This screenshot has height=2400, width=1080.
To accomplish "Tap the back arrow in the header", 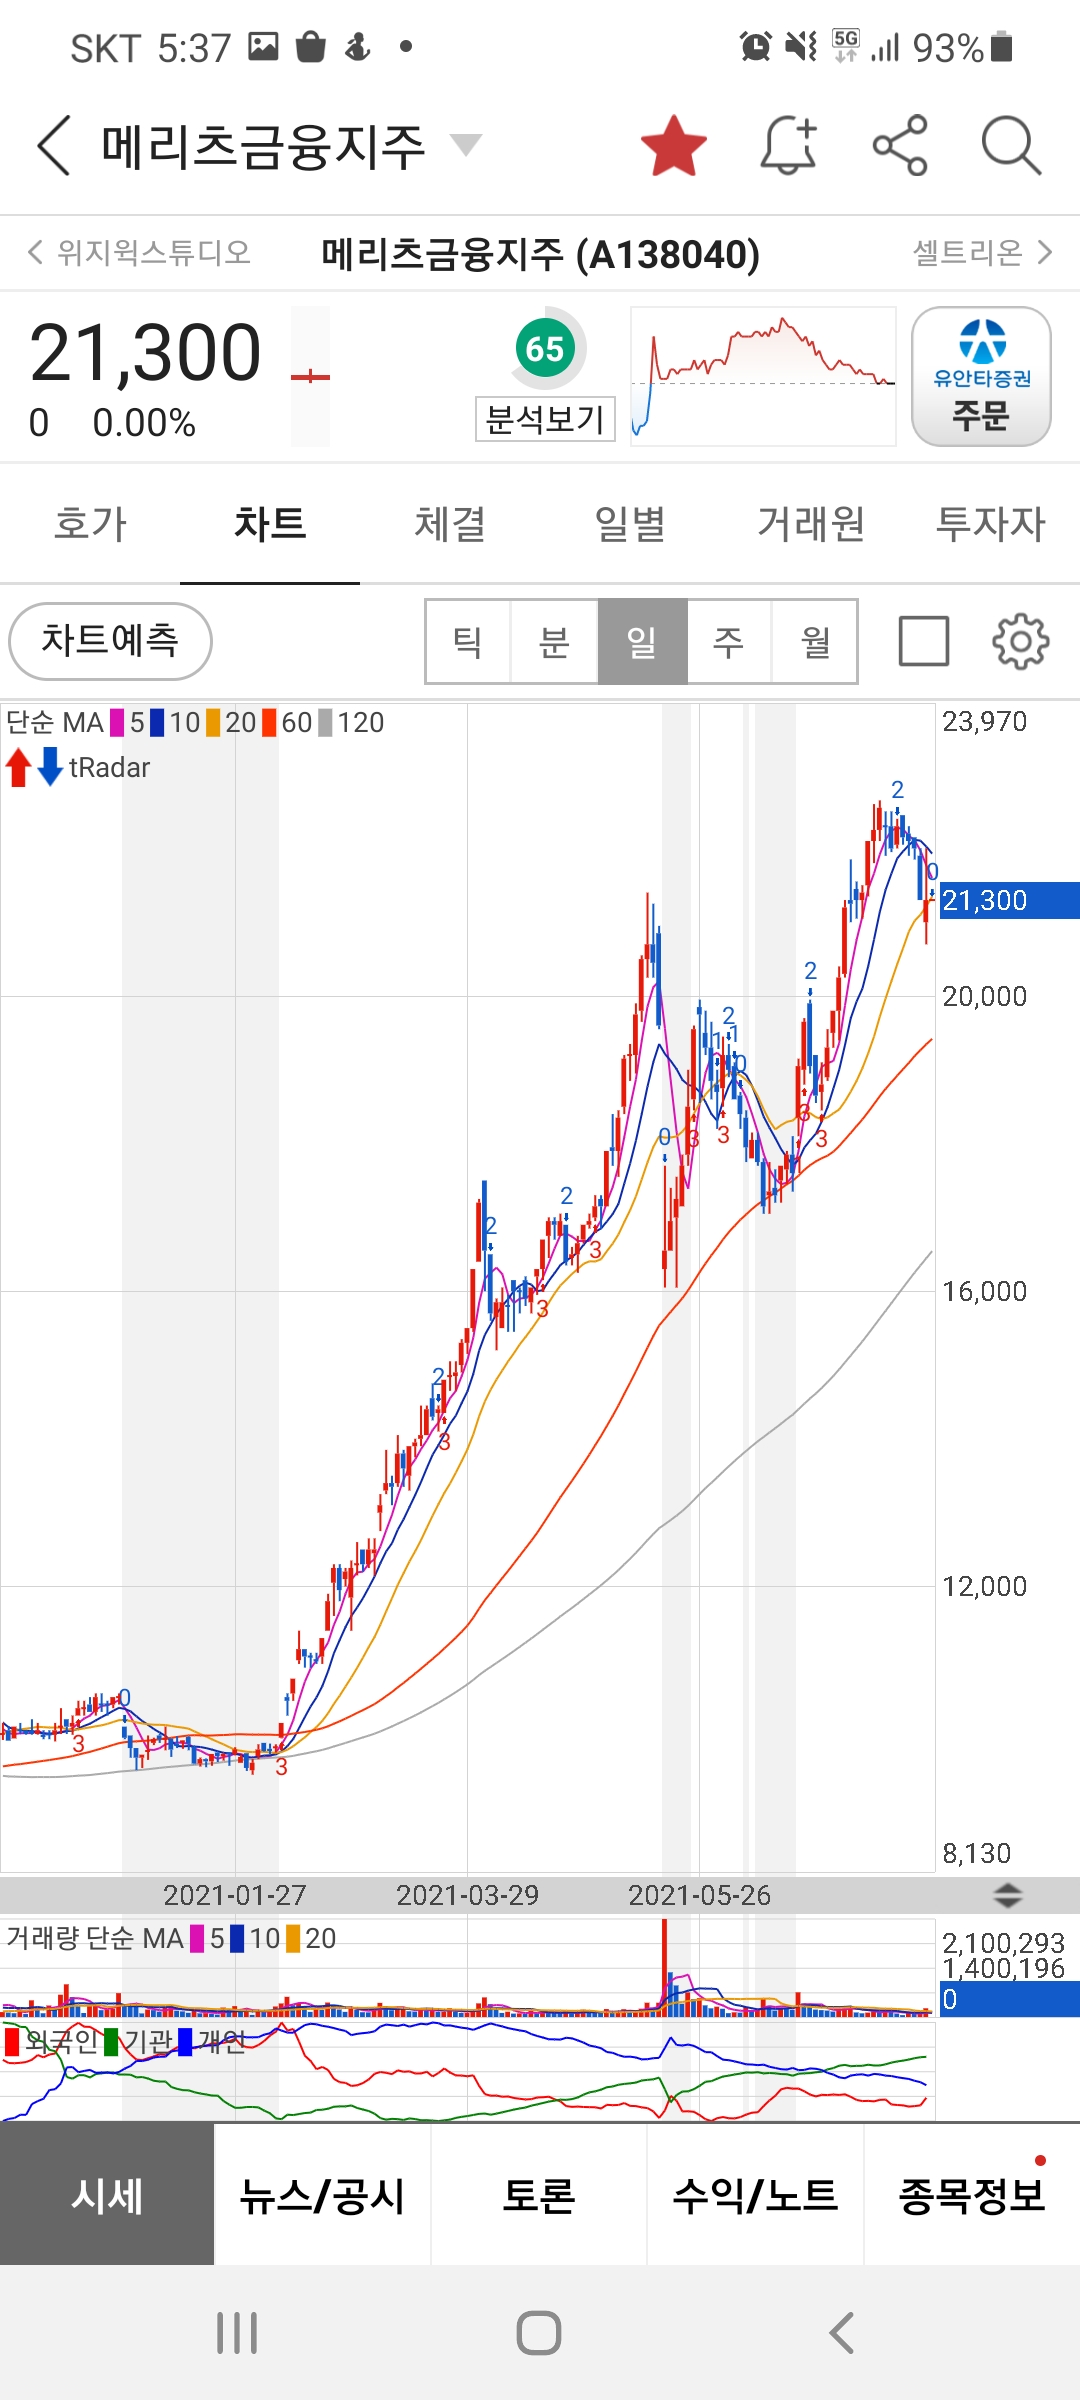I will [x=54, y=146].
